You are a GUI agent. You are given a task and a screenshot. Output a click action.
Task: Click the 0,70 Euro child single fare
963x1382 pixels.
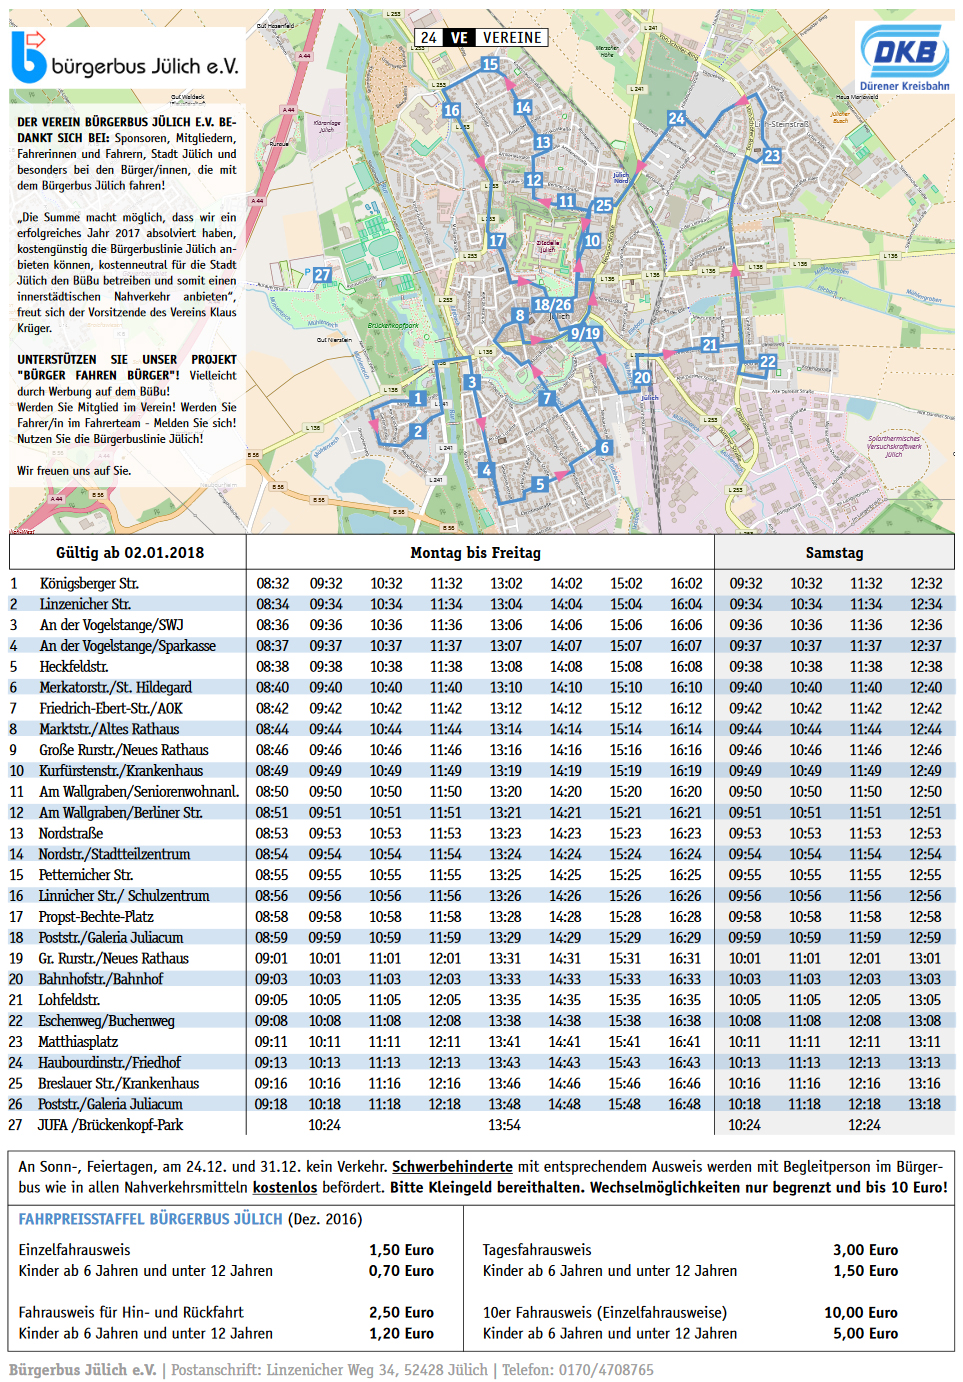tap(401, 1271)
